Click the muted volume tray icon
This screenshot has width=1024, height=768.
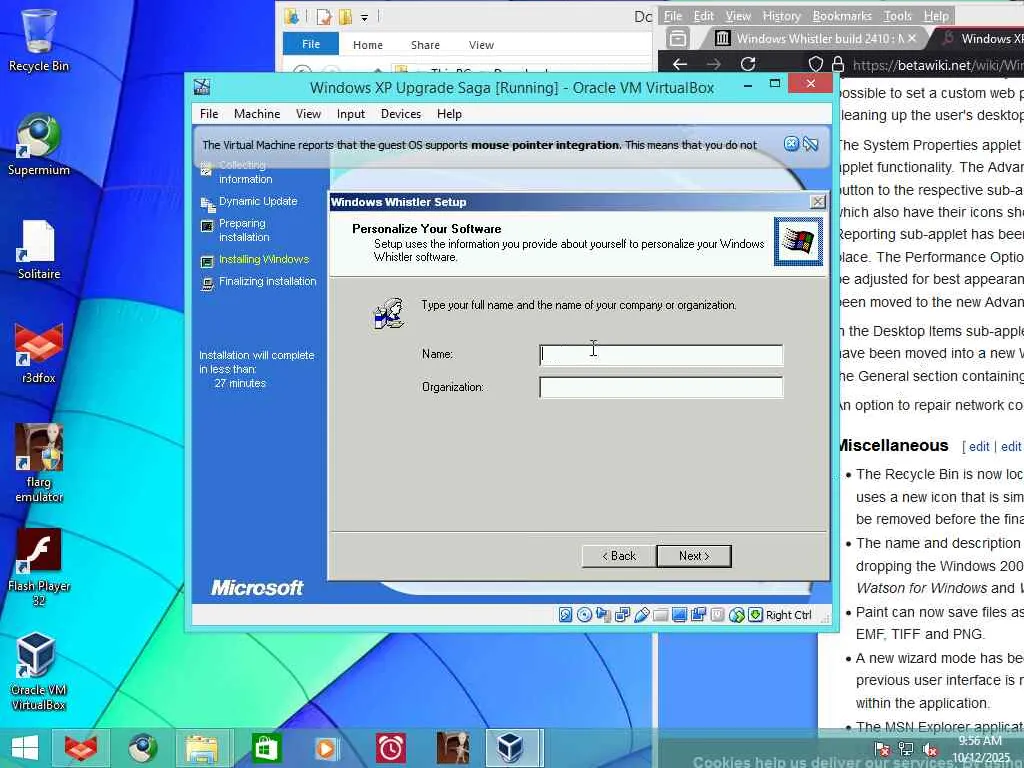930,749
